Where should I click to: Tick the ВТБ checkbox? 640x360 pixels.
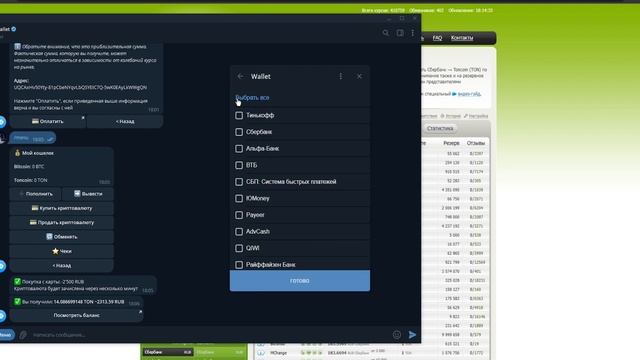coord(239,165)
